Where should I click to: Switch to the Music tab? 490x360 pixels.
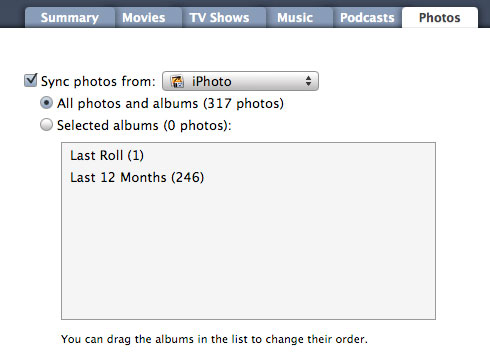(x=295, y=18)
